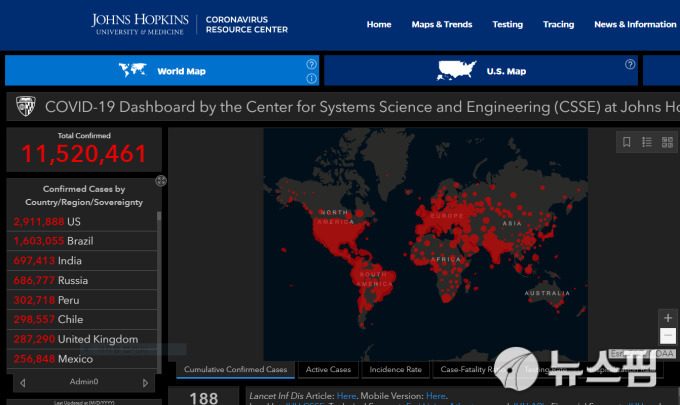680x405 pixels.
Task: Select the Incidence Rate tab
Action: click(x=396, y=369)
